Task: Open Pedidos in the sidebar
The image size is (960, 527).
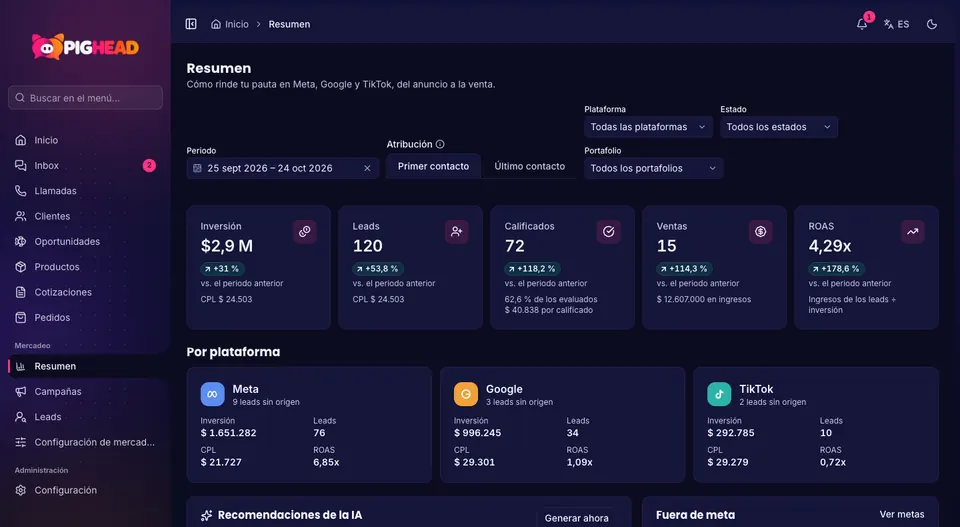Action: click(85, 317)
